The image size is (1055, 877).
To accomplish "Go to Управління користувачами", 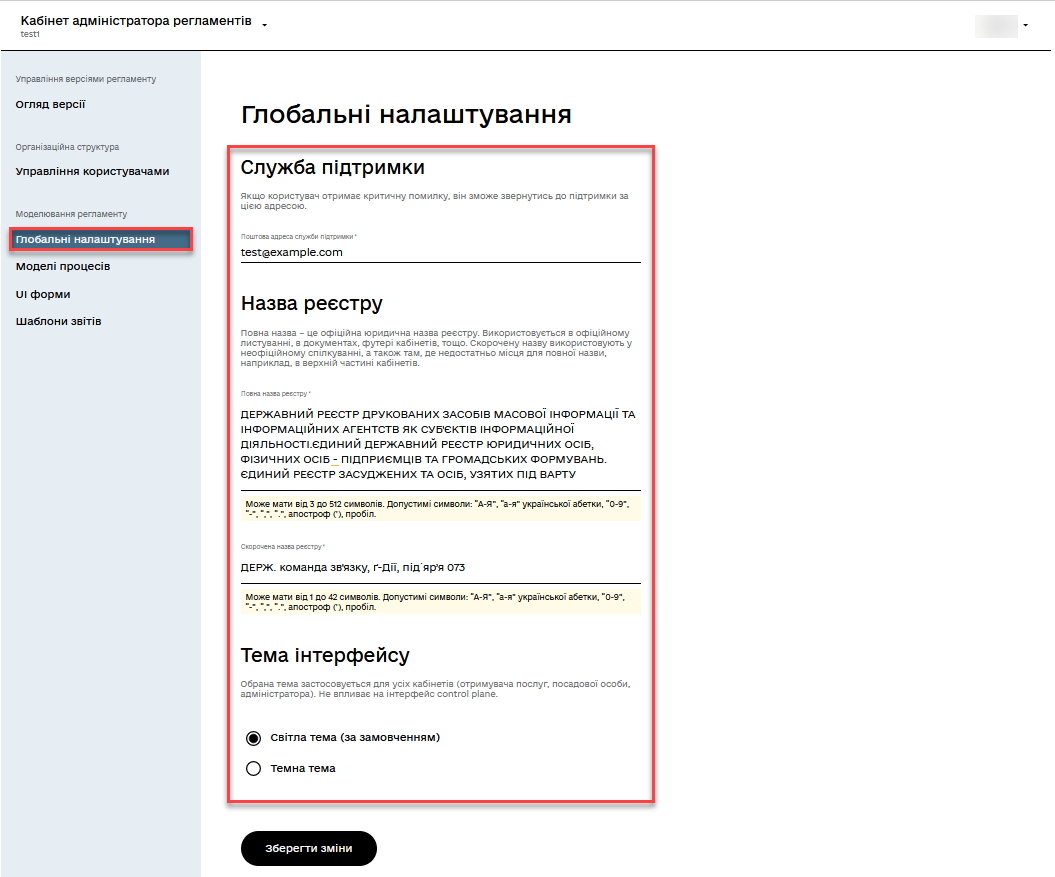I will click(x=92, y=172).
